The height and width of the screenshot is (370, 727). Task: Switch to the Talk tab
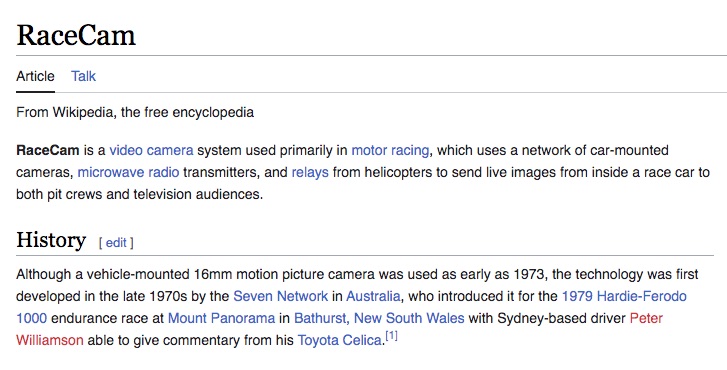click(x=83, y=76)
